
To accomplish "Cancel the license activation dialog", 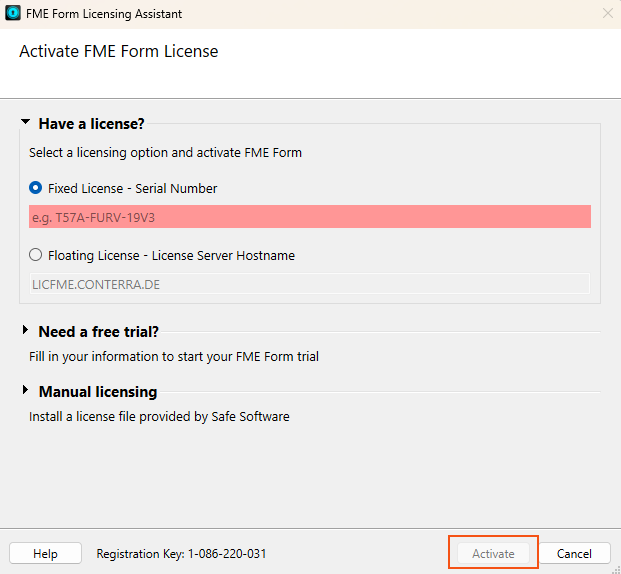I will tap(574, 553).
